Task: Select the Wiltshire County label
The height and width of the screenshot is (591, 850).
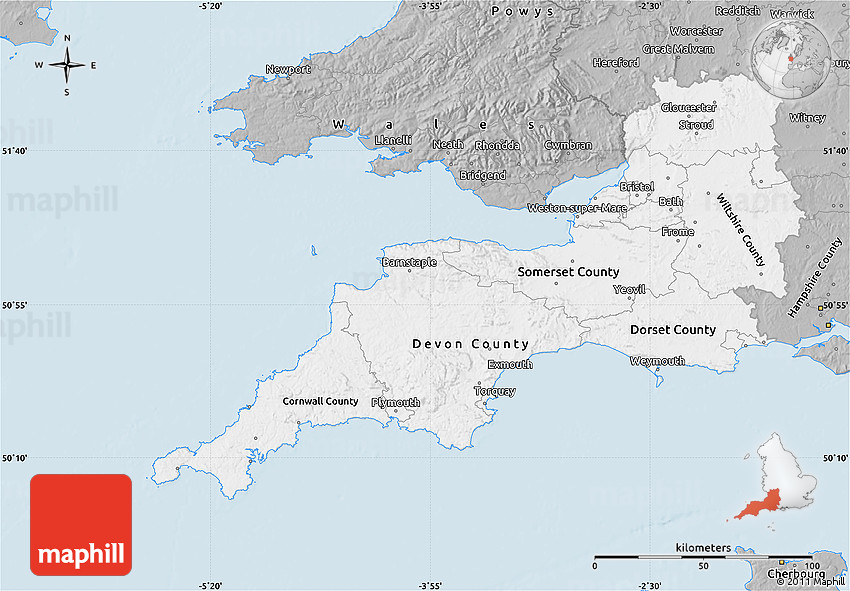Action: tap(741, 230)
